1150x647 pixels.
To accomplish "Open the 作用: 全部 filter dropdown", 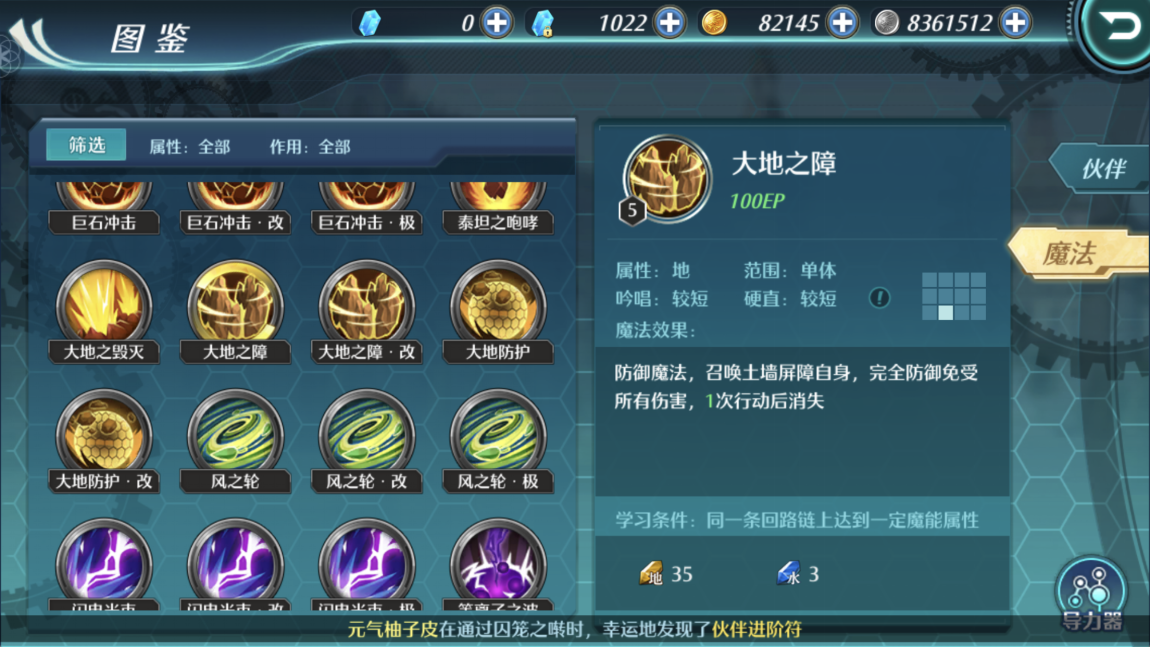I will pyautogui.click(x=310, y=147).
